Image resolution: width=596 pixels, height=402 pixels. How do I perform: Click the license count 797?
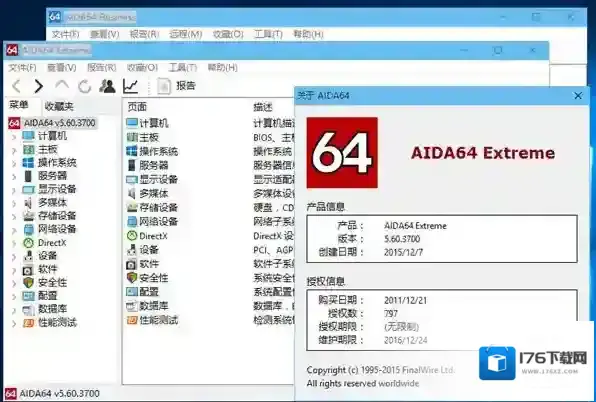pyautogui.click(x=391, y=313)
